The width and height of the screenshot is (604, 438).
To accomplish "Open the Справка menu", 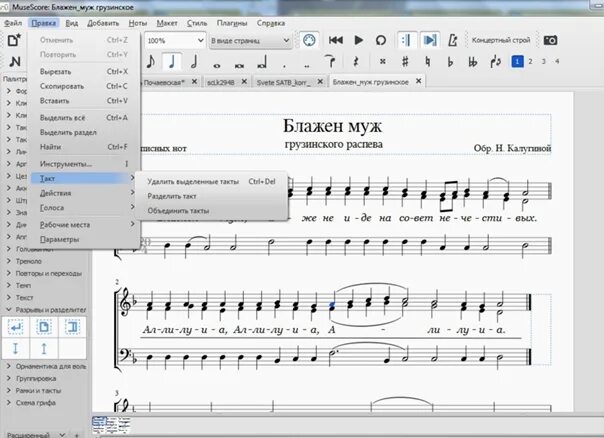I will point(271,23).
